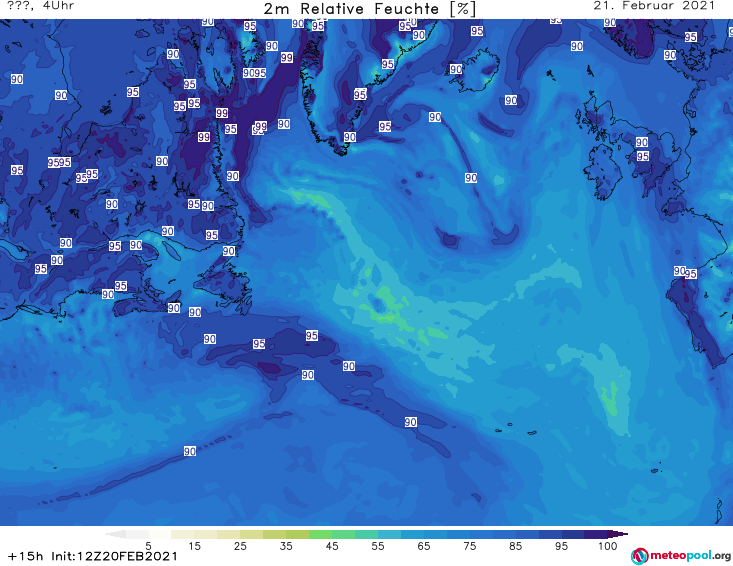This screenshot has height=566, width=733.
Task: Click the "65" tick label on color scale
Action: point(424,546)
